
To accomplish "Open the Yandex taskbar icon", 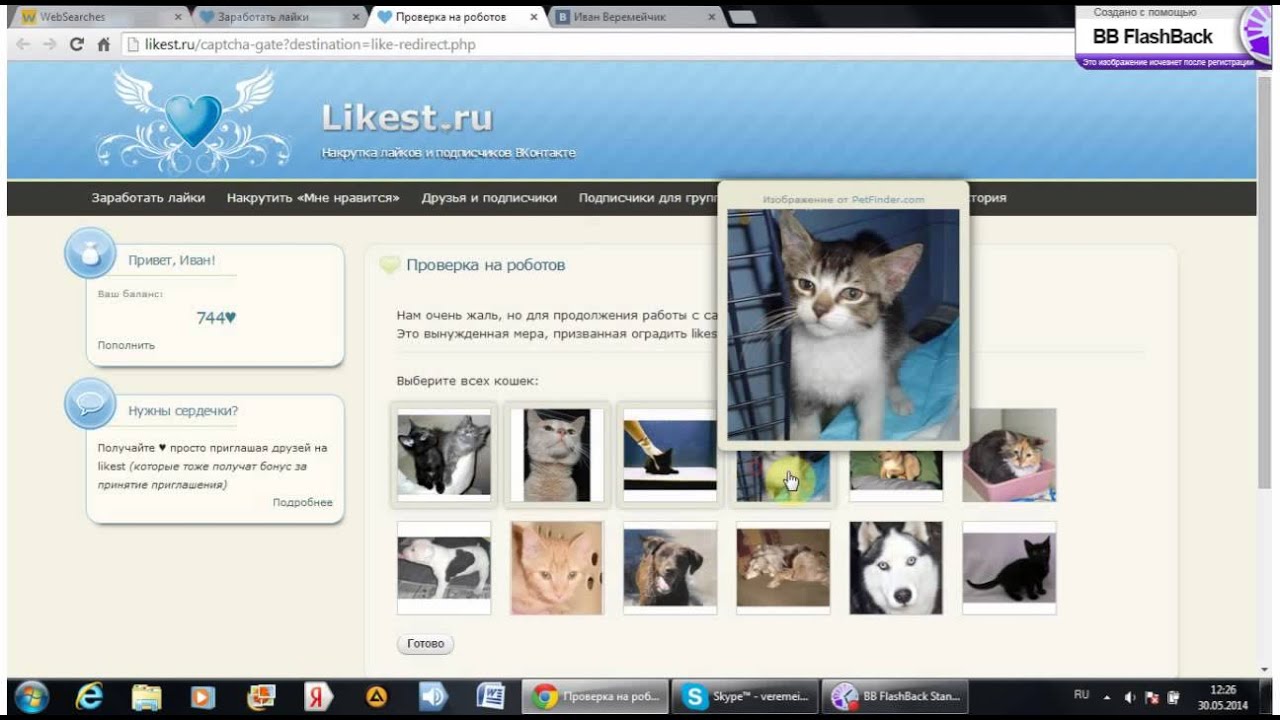I will click(x=318, y=696).
